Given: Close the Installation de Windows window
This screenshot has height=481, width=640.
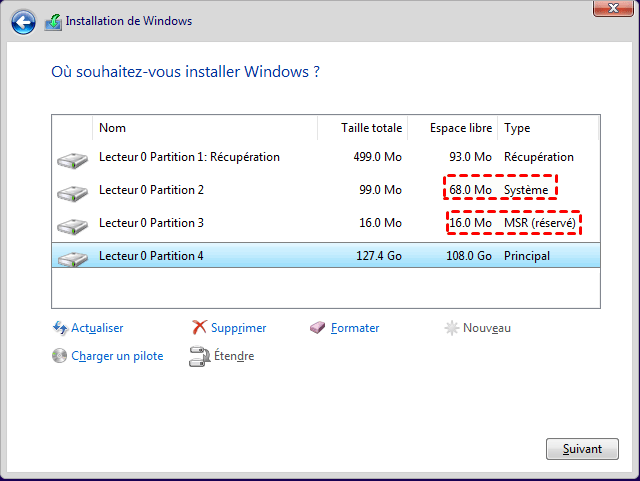Looking at the screenshot, I should pyautogui.click(x=613, y=8).
